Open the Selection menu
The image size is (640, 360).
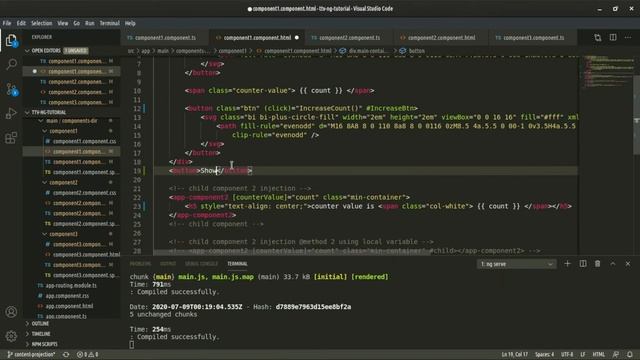pos(42,23)
